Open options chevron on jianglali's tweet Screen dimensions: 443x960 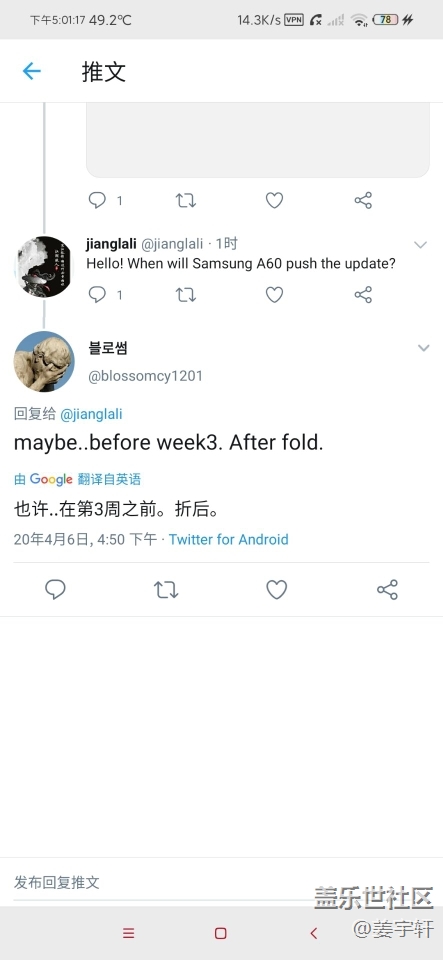tap(420, 246)
